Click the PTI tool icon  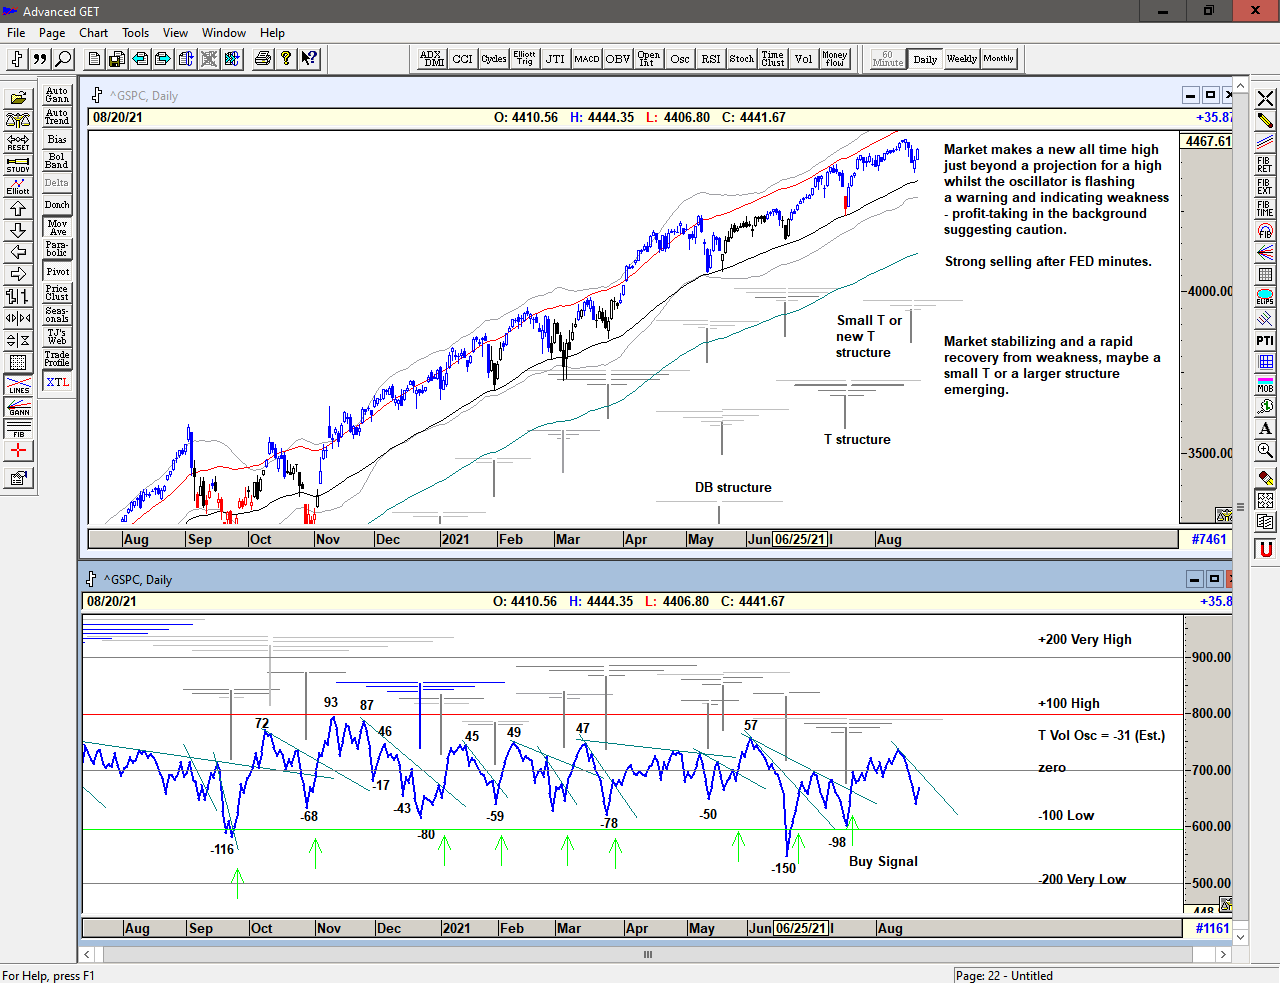point(1265,341)
